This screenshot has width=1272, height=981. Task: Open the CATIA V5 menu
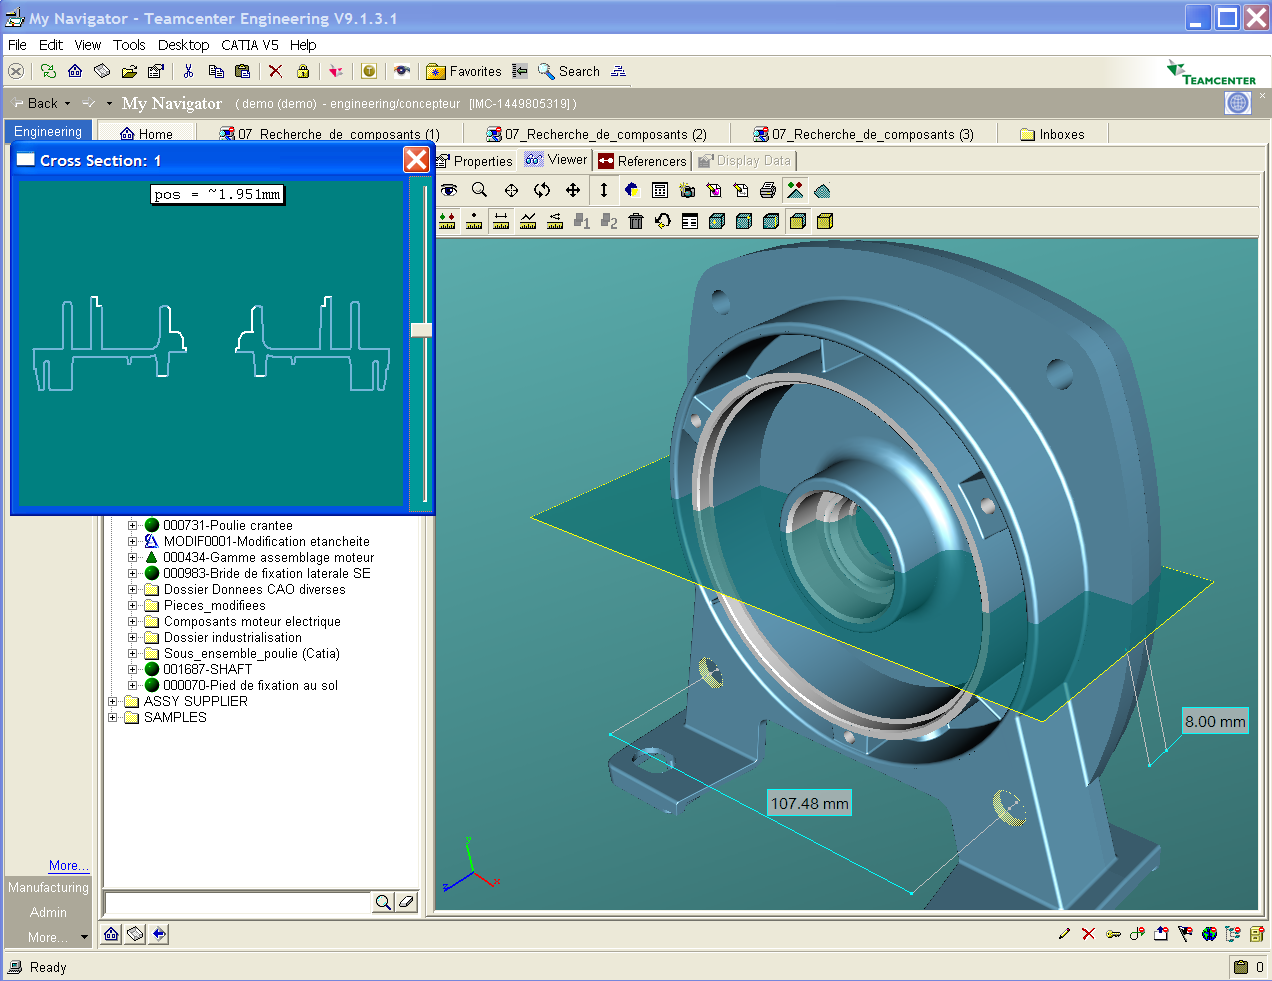pos(250,45)
